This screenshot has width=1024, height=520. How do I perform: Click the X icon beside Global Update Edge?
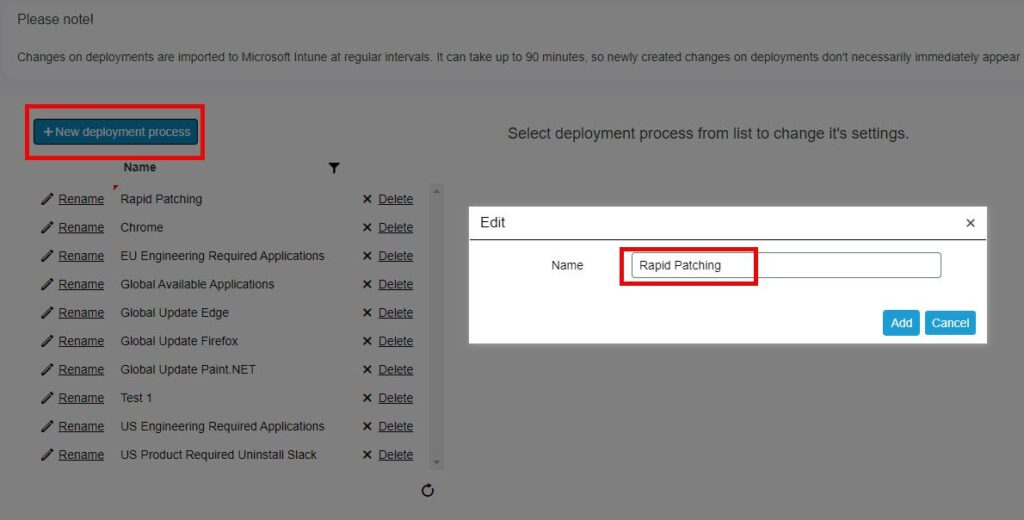367,313
